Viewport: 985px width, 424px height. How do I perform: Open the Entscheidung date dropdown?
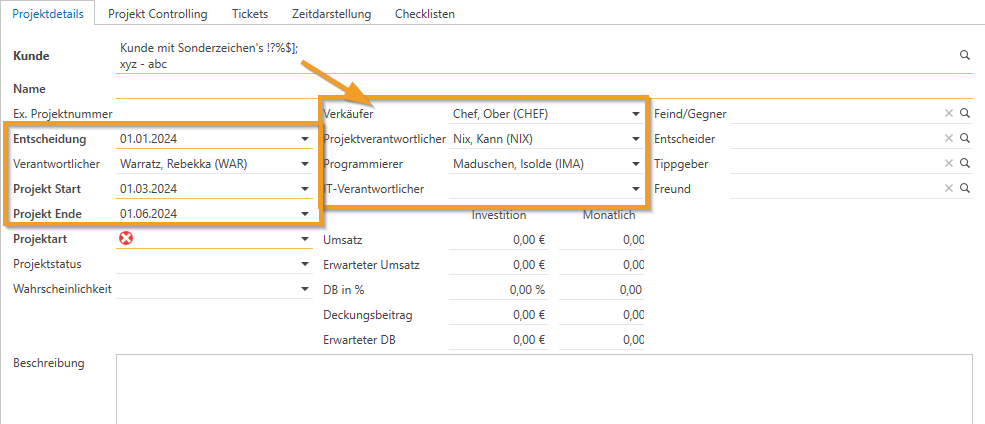(x=305, y=139)
